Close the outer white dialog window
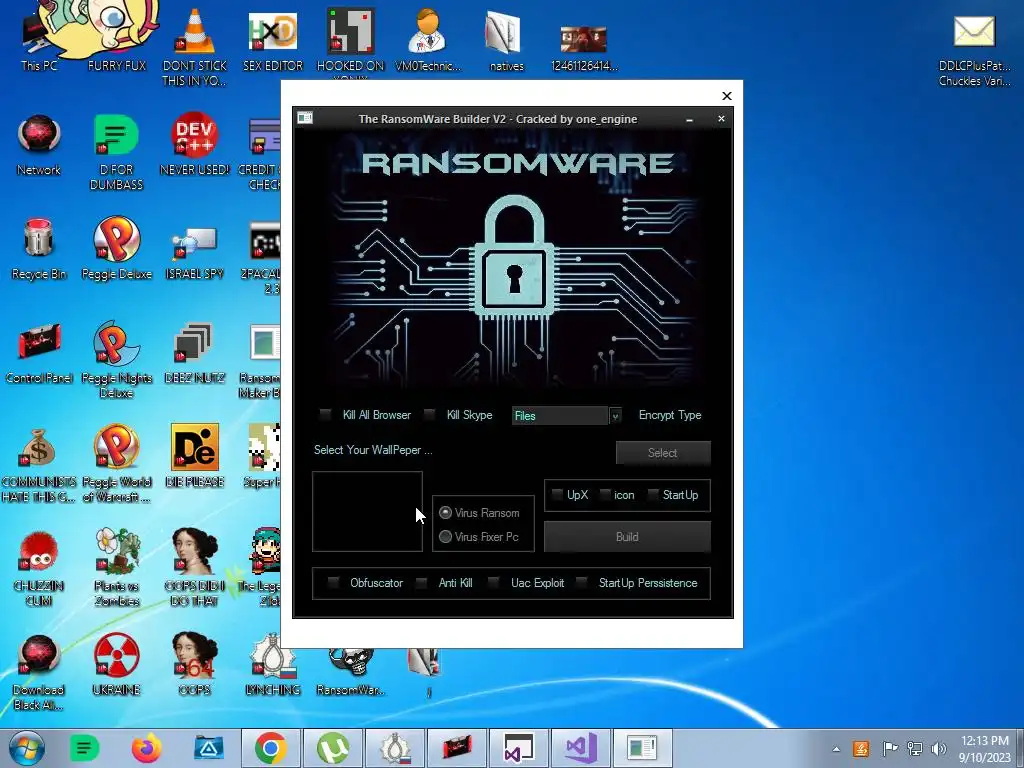The image size is (1024, 768). 727,96
